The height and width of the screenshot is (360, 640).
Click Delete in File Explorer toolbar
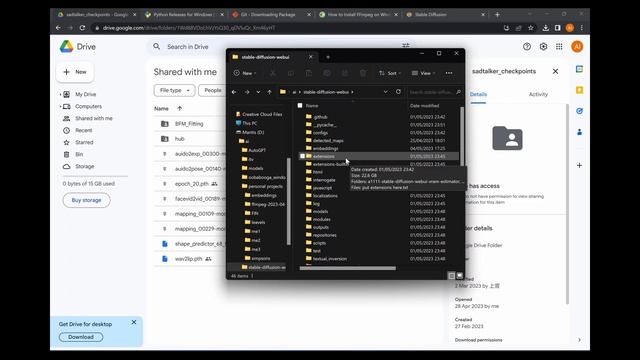[x=362, y=73]
